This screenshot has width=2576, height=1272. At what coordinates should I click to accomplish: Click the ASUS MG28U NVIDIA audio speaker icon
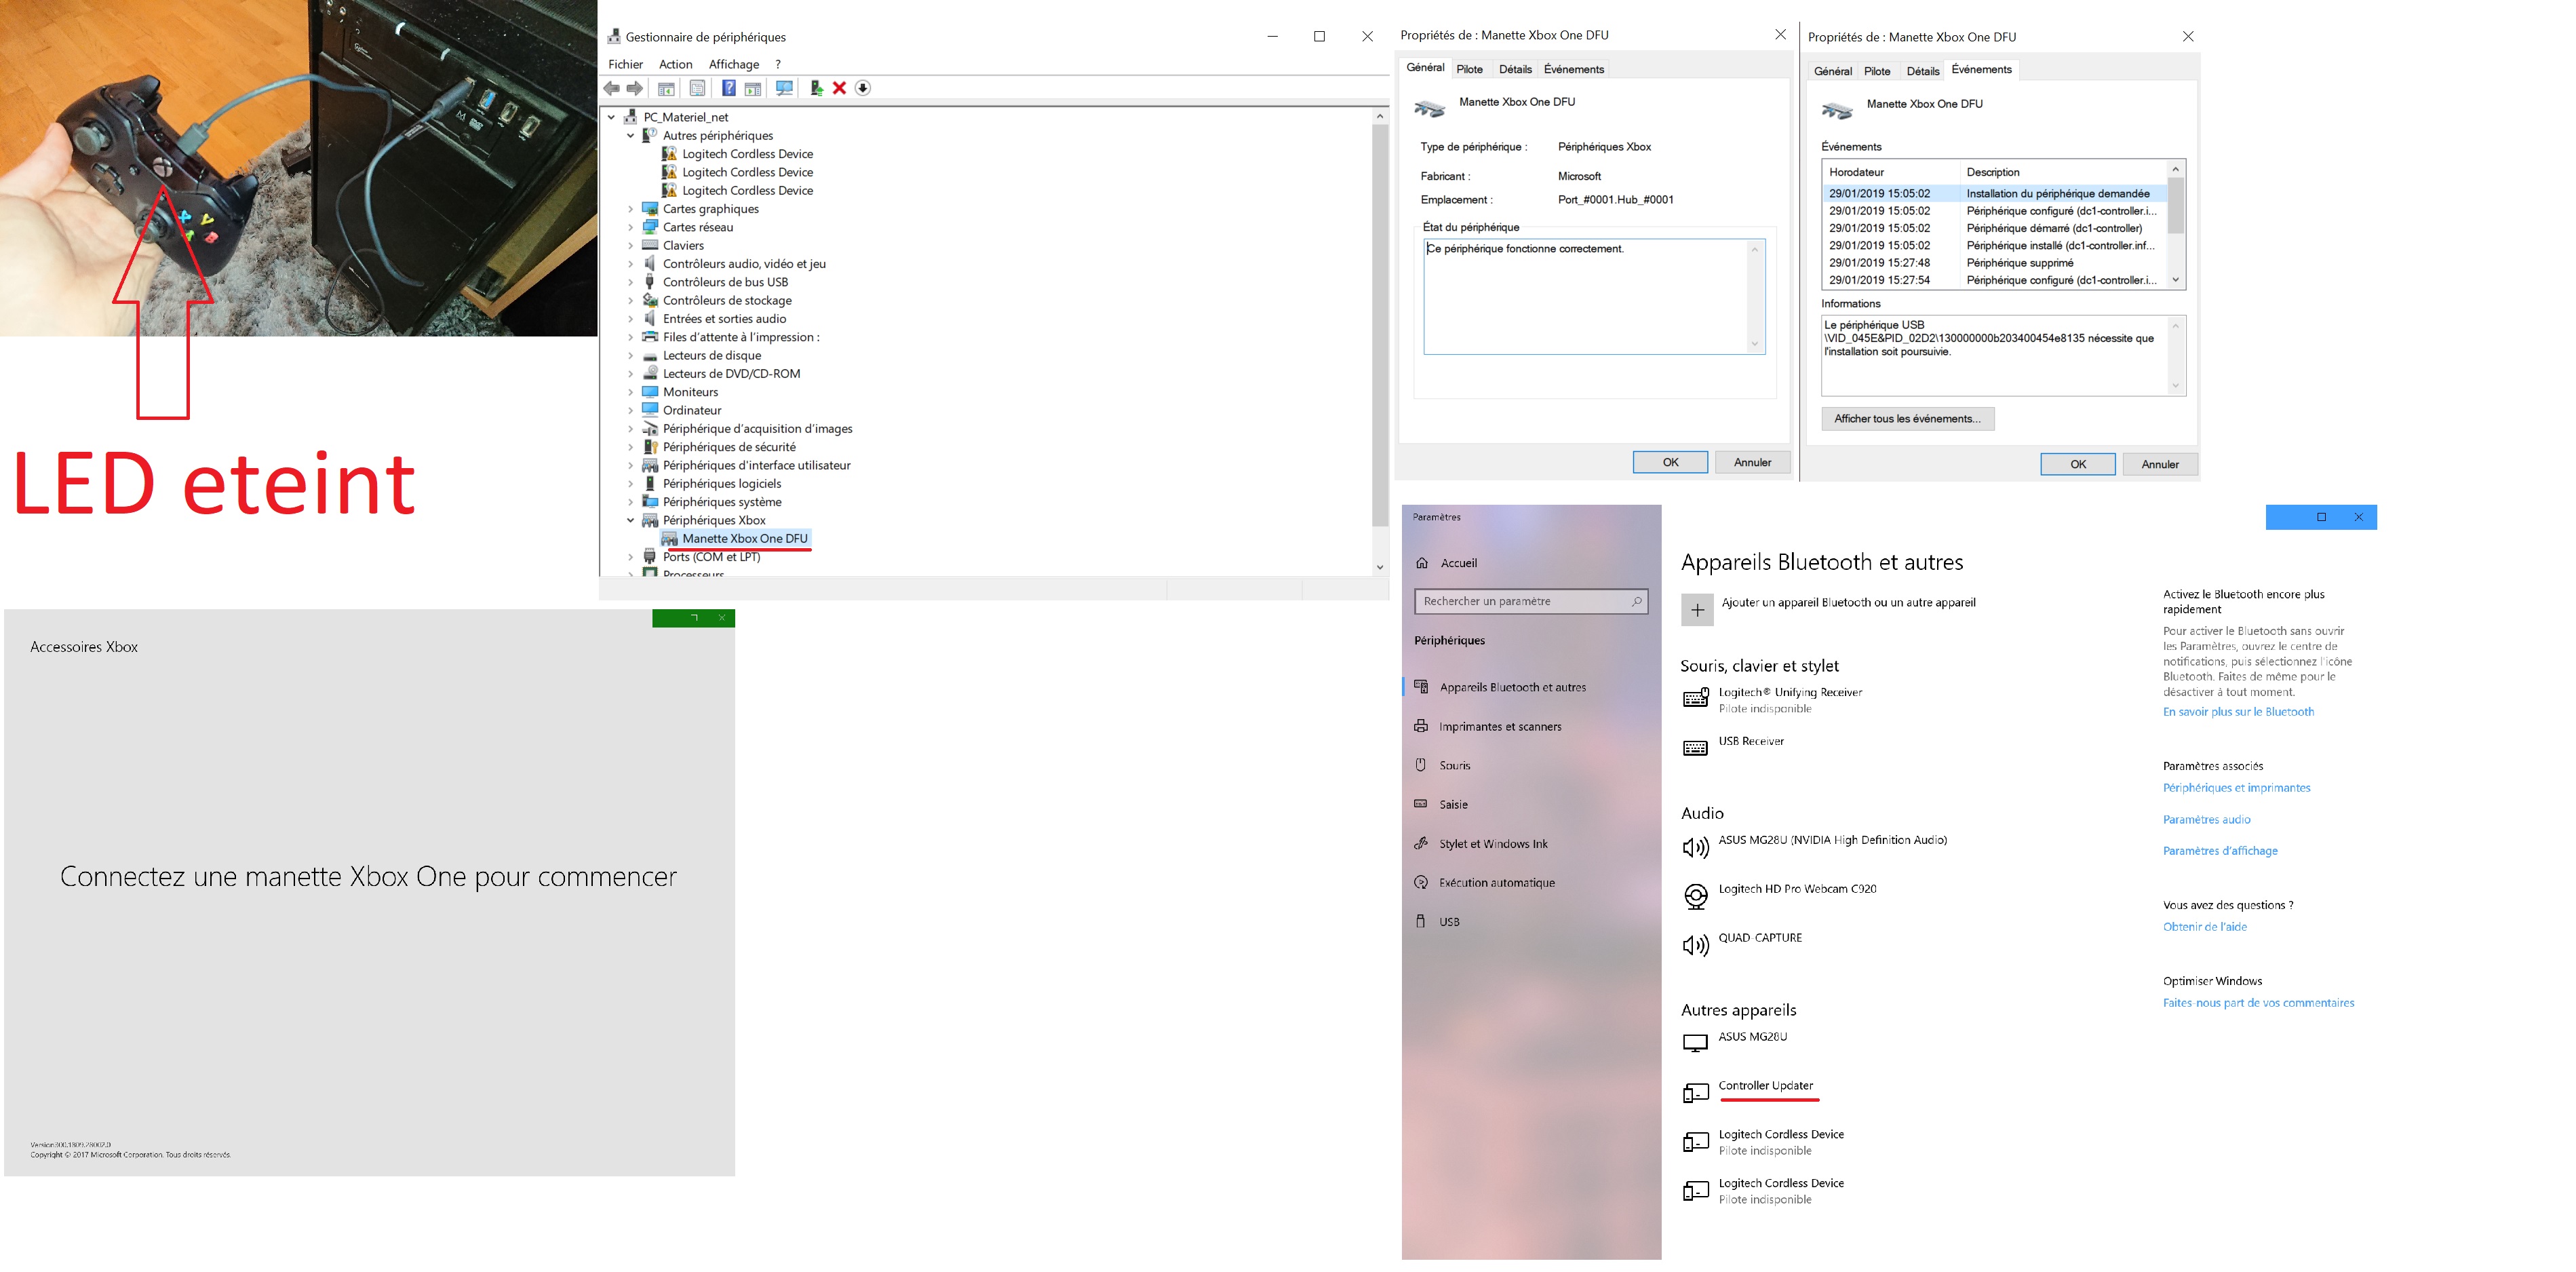pyautogui.click(x=1696, y=848)
